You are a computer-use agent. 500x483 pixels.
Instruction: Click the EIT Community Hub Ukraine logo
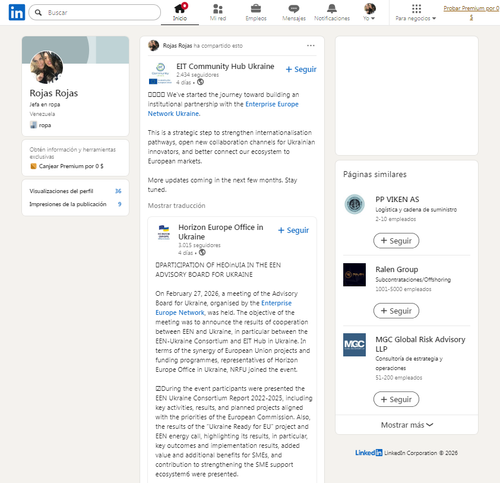160,74
